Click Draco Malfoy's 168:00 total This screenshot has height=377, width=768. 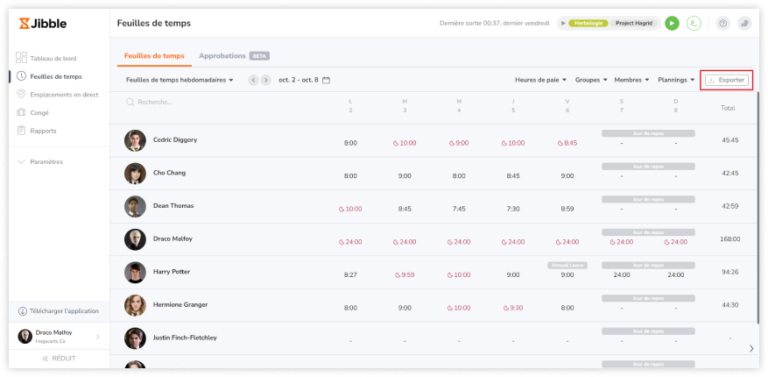pyautogui.click(x=730, y=239)
